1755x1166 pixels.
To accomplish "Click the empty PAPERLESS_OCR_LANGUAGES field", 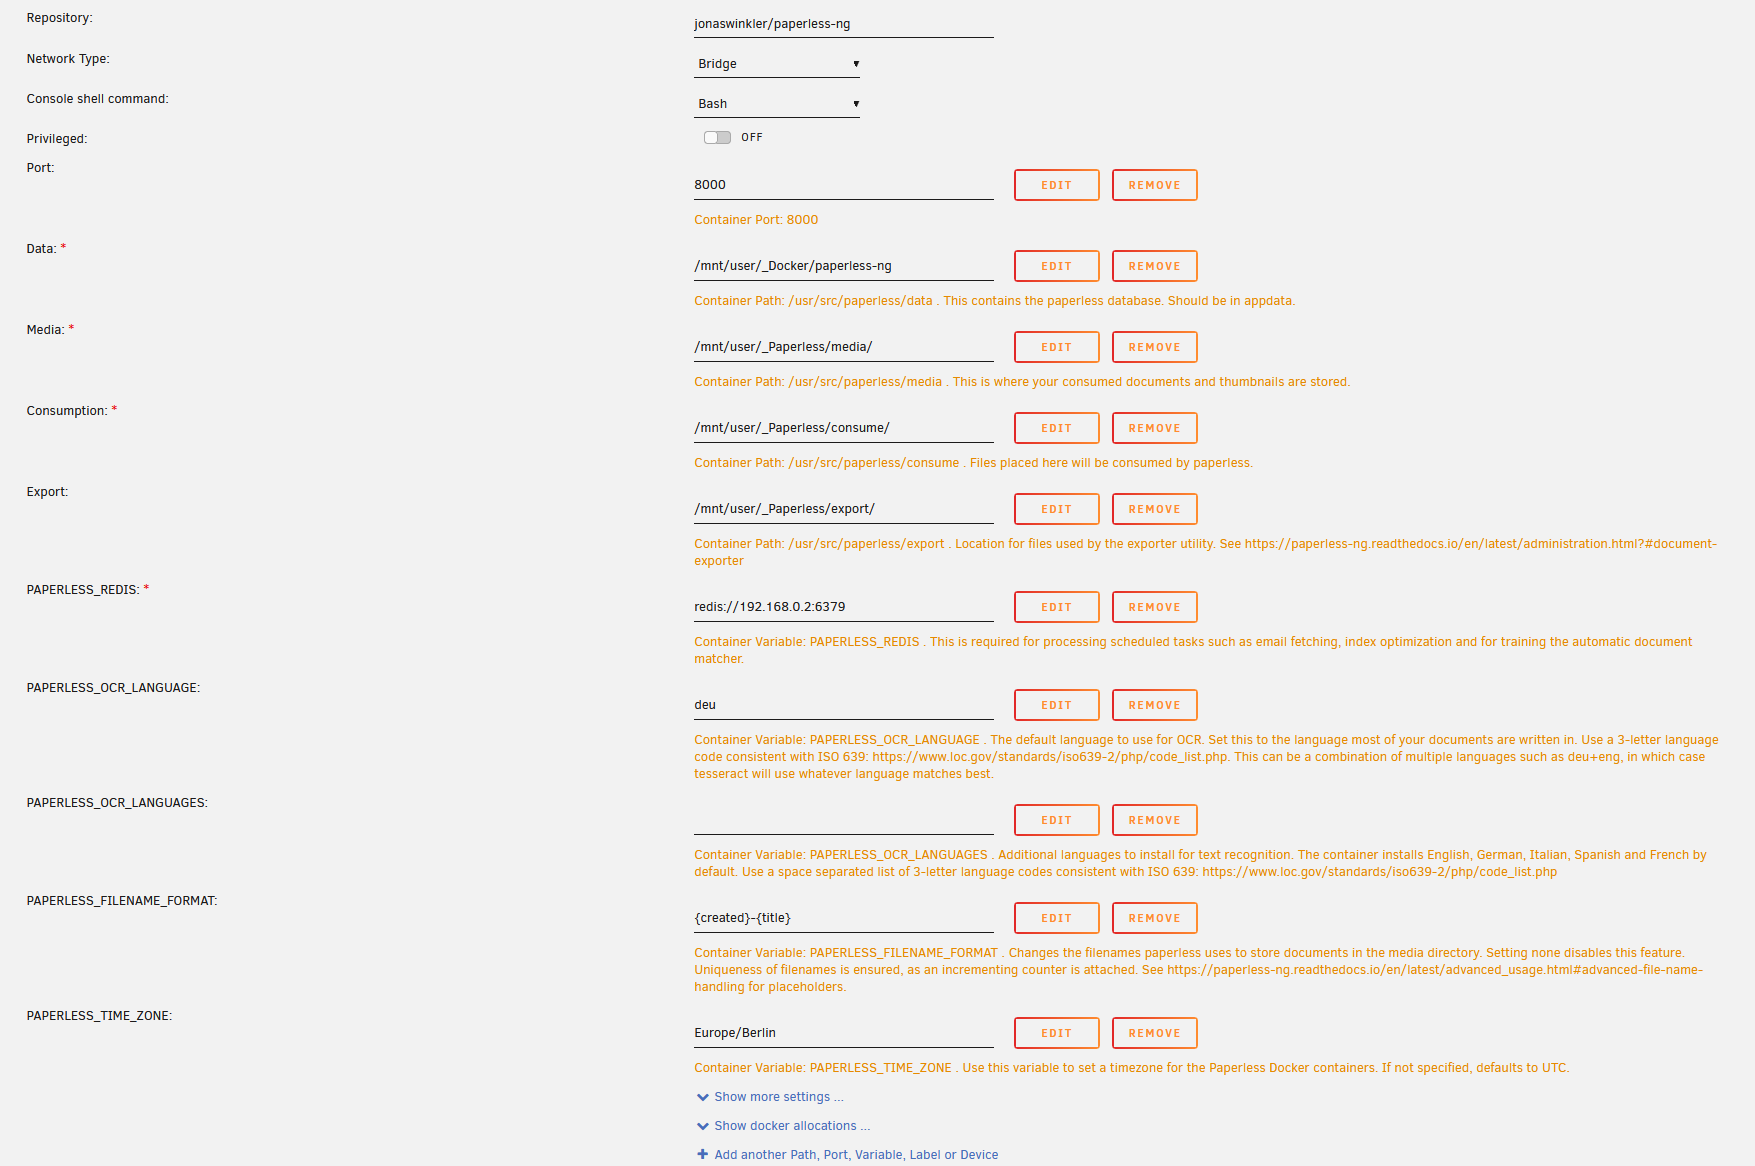I will 844,820.
